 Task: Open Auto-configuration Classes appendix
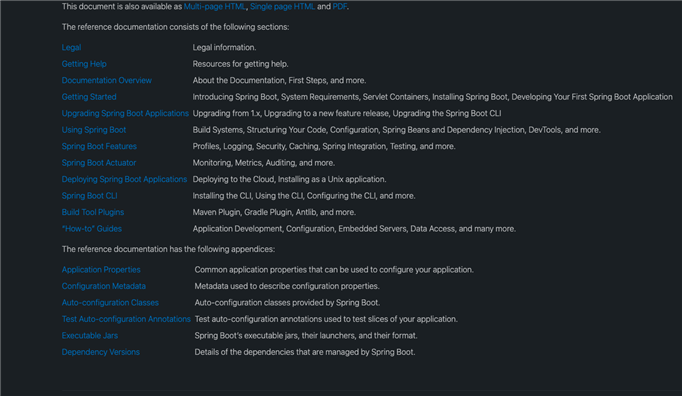pyautogui.click(x=110, y=303)
